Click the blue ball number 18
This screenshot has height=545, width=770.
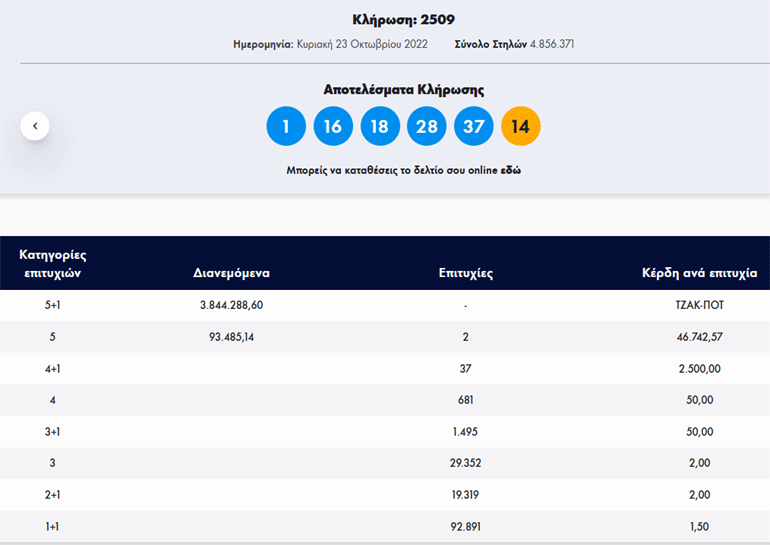click(380, 126)
